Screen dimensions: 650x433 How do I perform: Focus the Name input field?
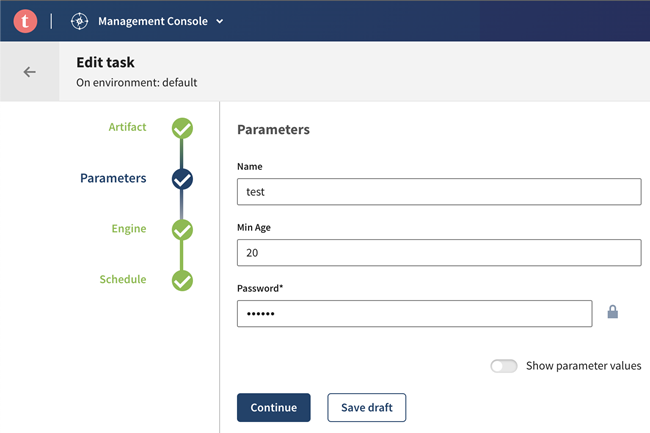click(438, 192)
